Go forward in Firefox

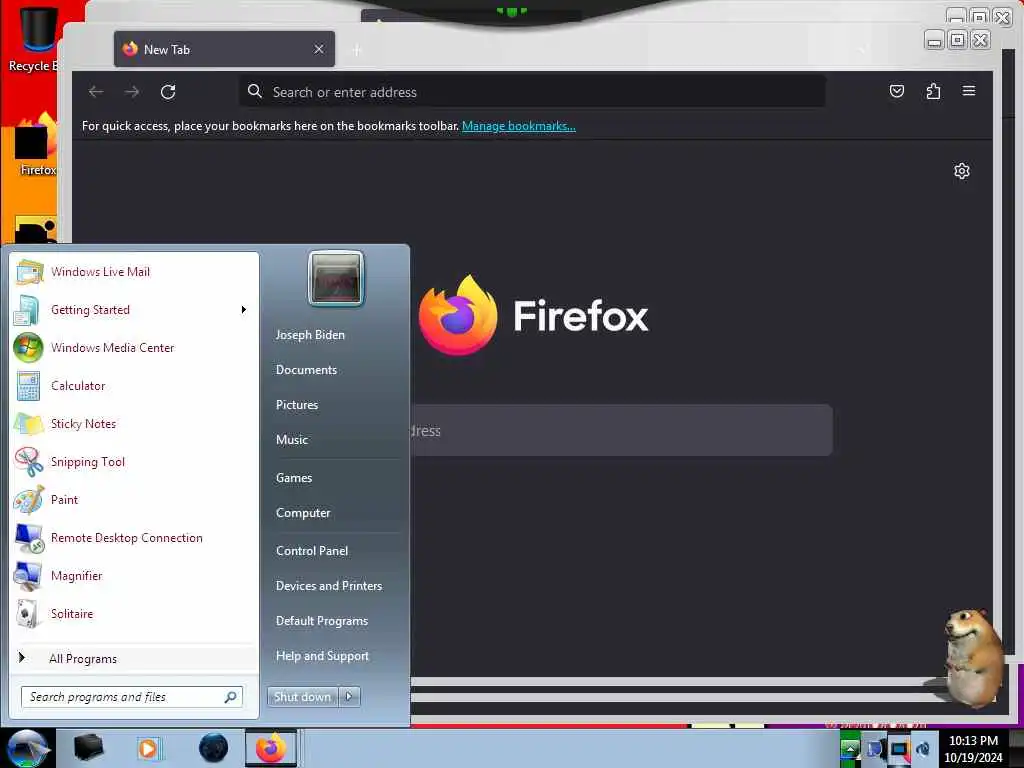coord(132,91)
